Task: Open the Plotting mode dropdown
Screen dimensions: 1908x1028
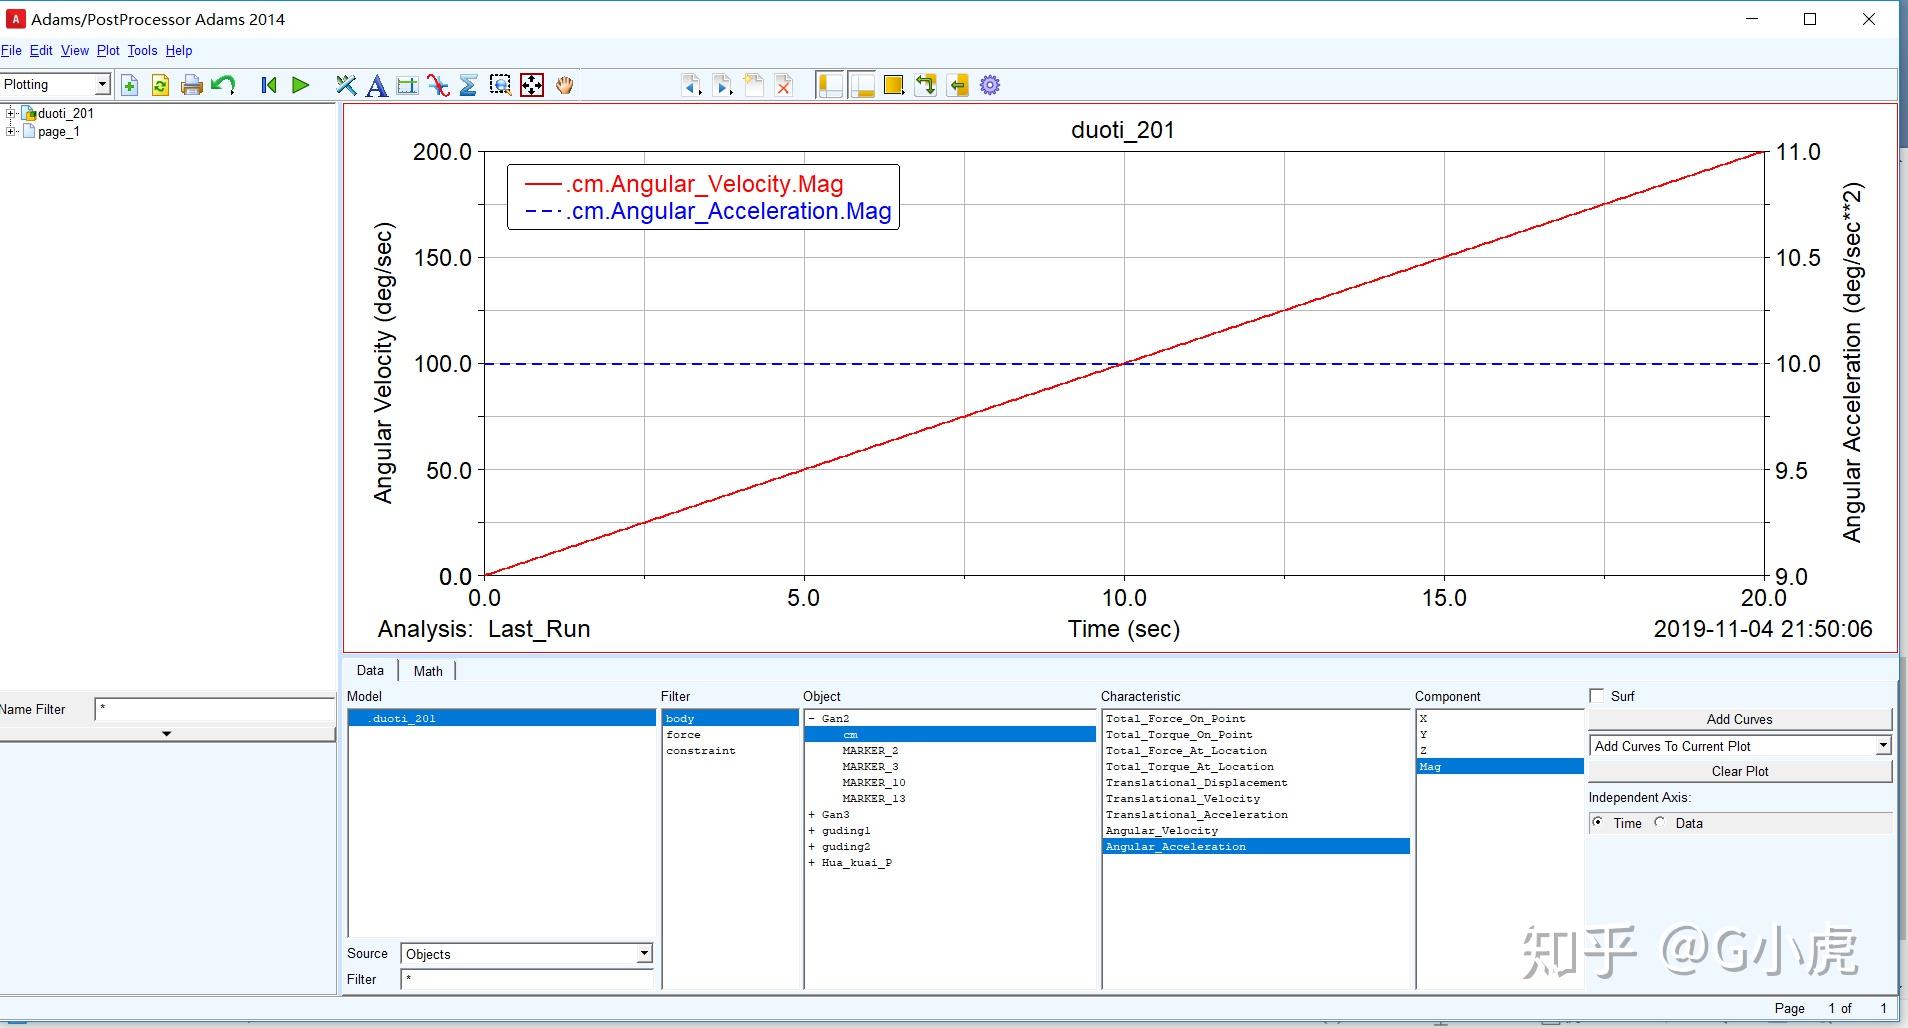Action: click(x=101, y=85)
